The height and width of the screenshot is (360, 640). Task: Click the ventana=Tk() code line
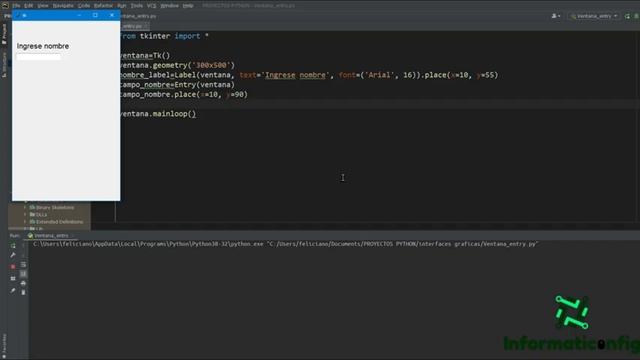[145, 56]
